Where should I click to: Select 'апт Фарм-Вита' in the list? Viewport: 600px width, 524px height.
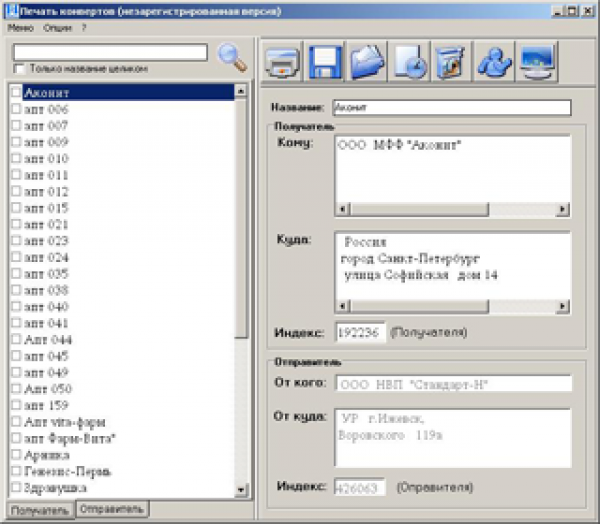coord(70,438)
